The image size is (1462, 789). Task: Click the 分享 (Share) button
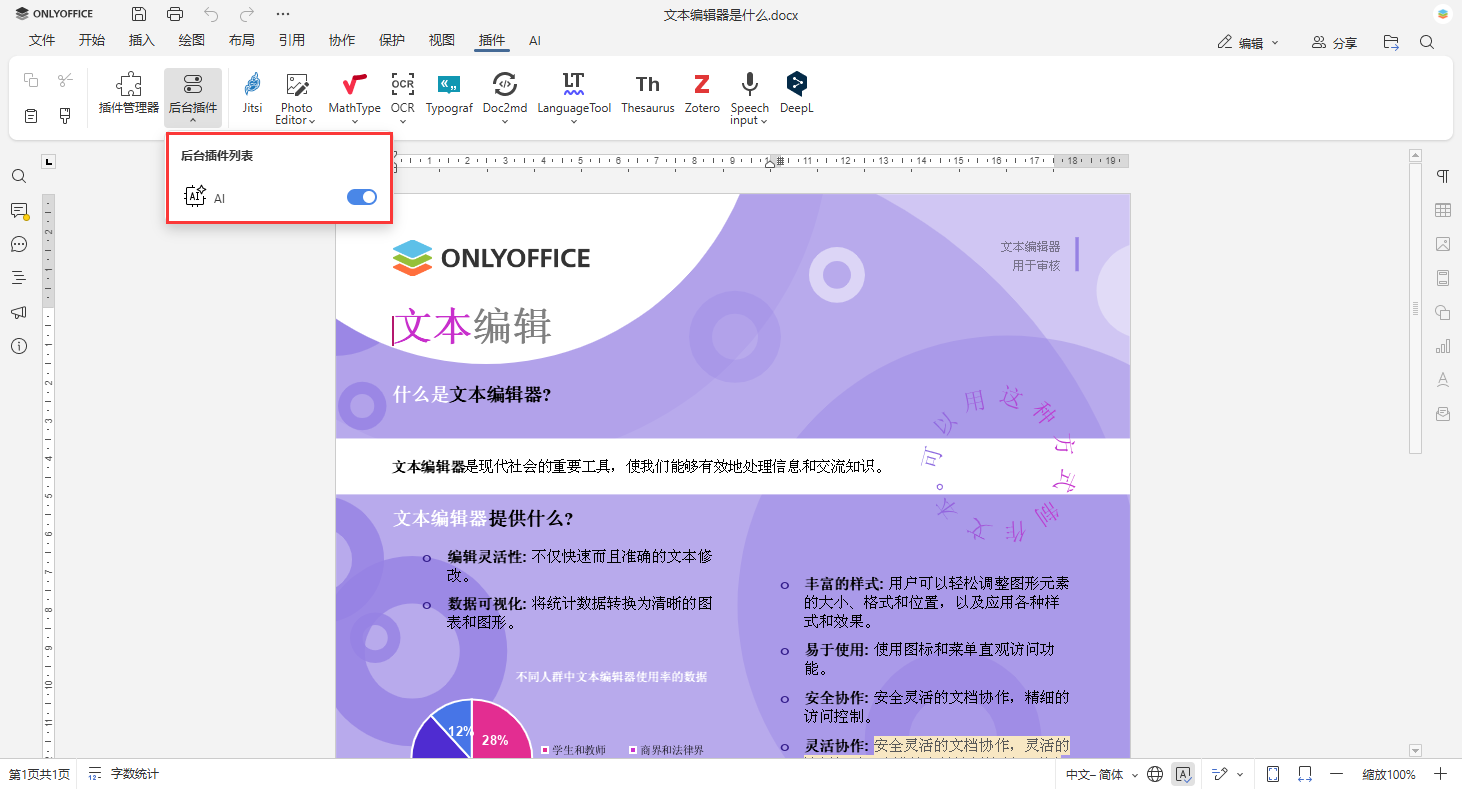1334,42
